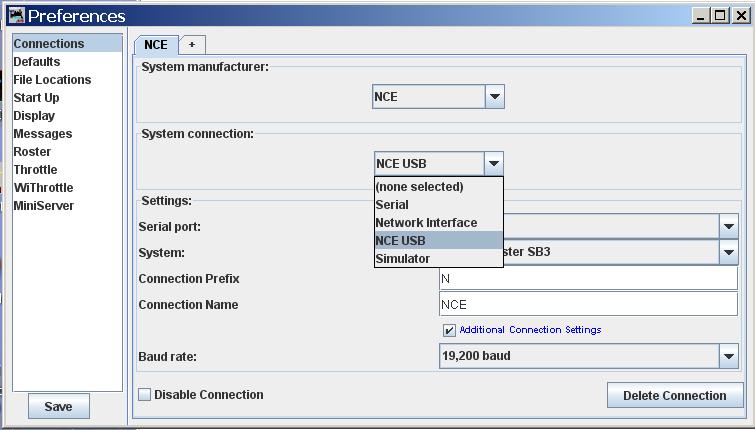The width and height of the screenshot is (755, 430).
Task: Open Display preferences
Action: (x=67, y=116)
